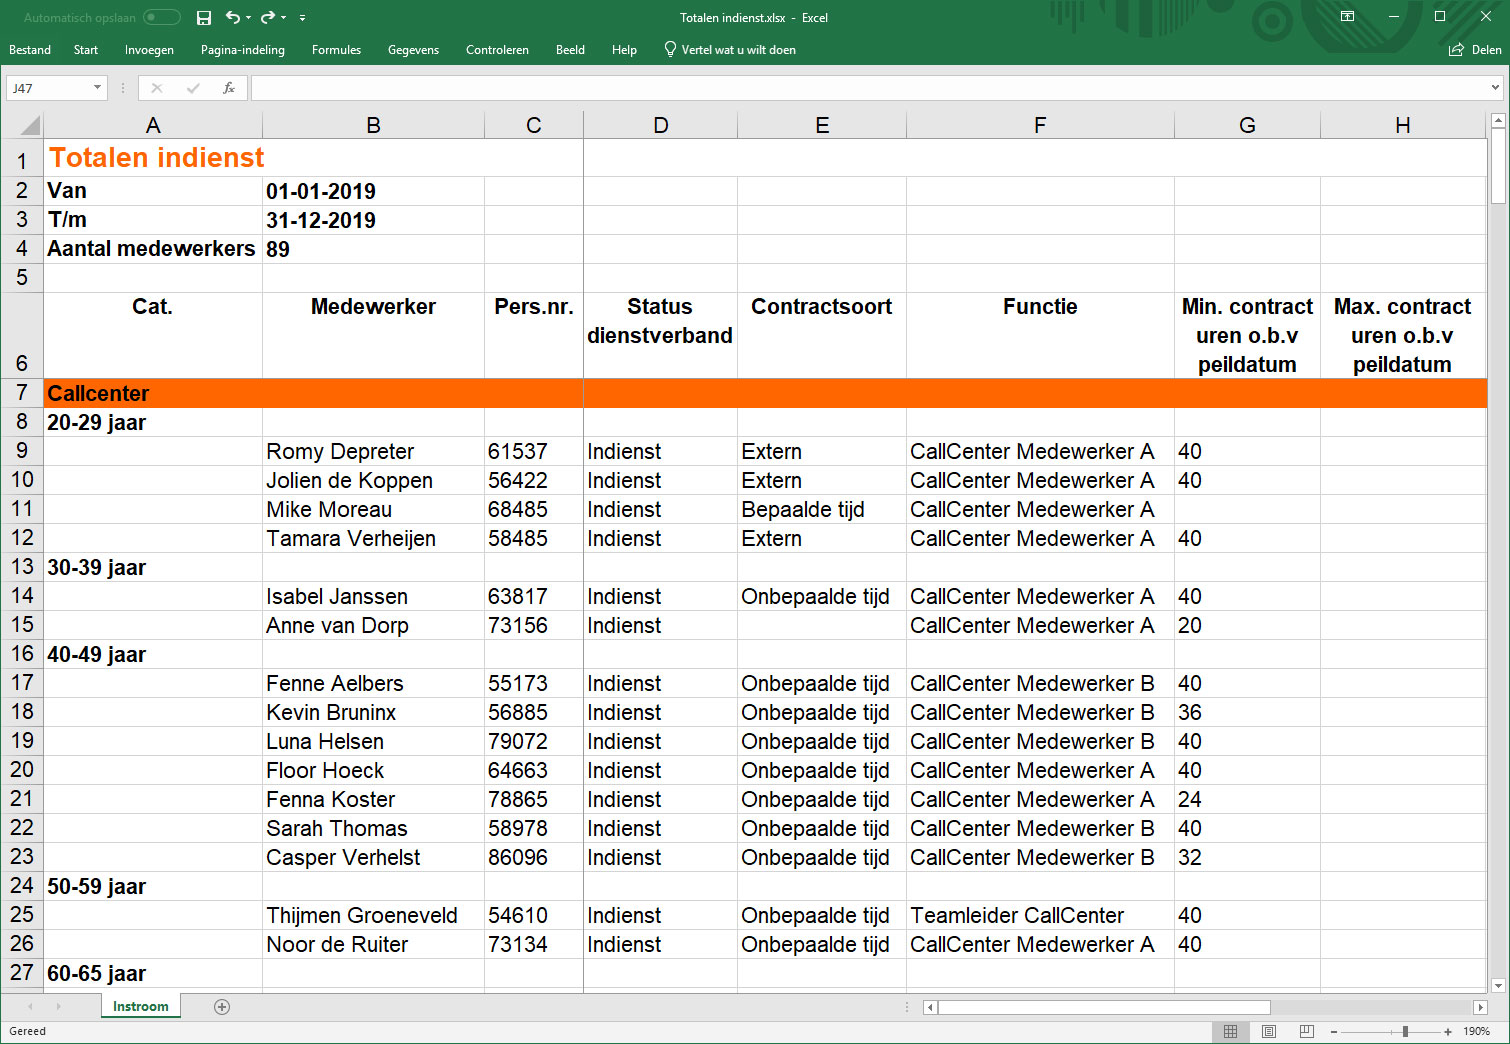The image size is (1510, 1044).
Task: Select the cell with date 01-01-2019
Action: (373, 191)
